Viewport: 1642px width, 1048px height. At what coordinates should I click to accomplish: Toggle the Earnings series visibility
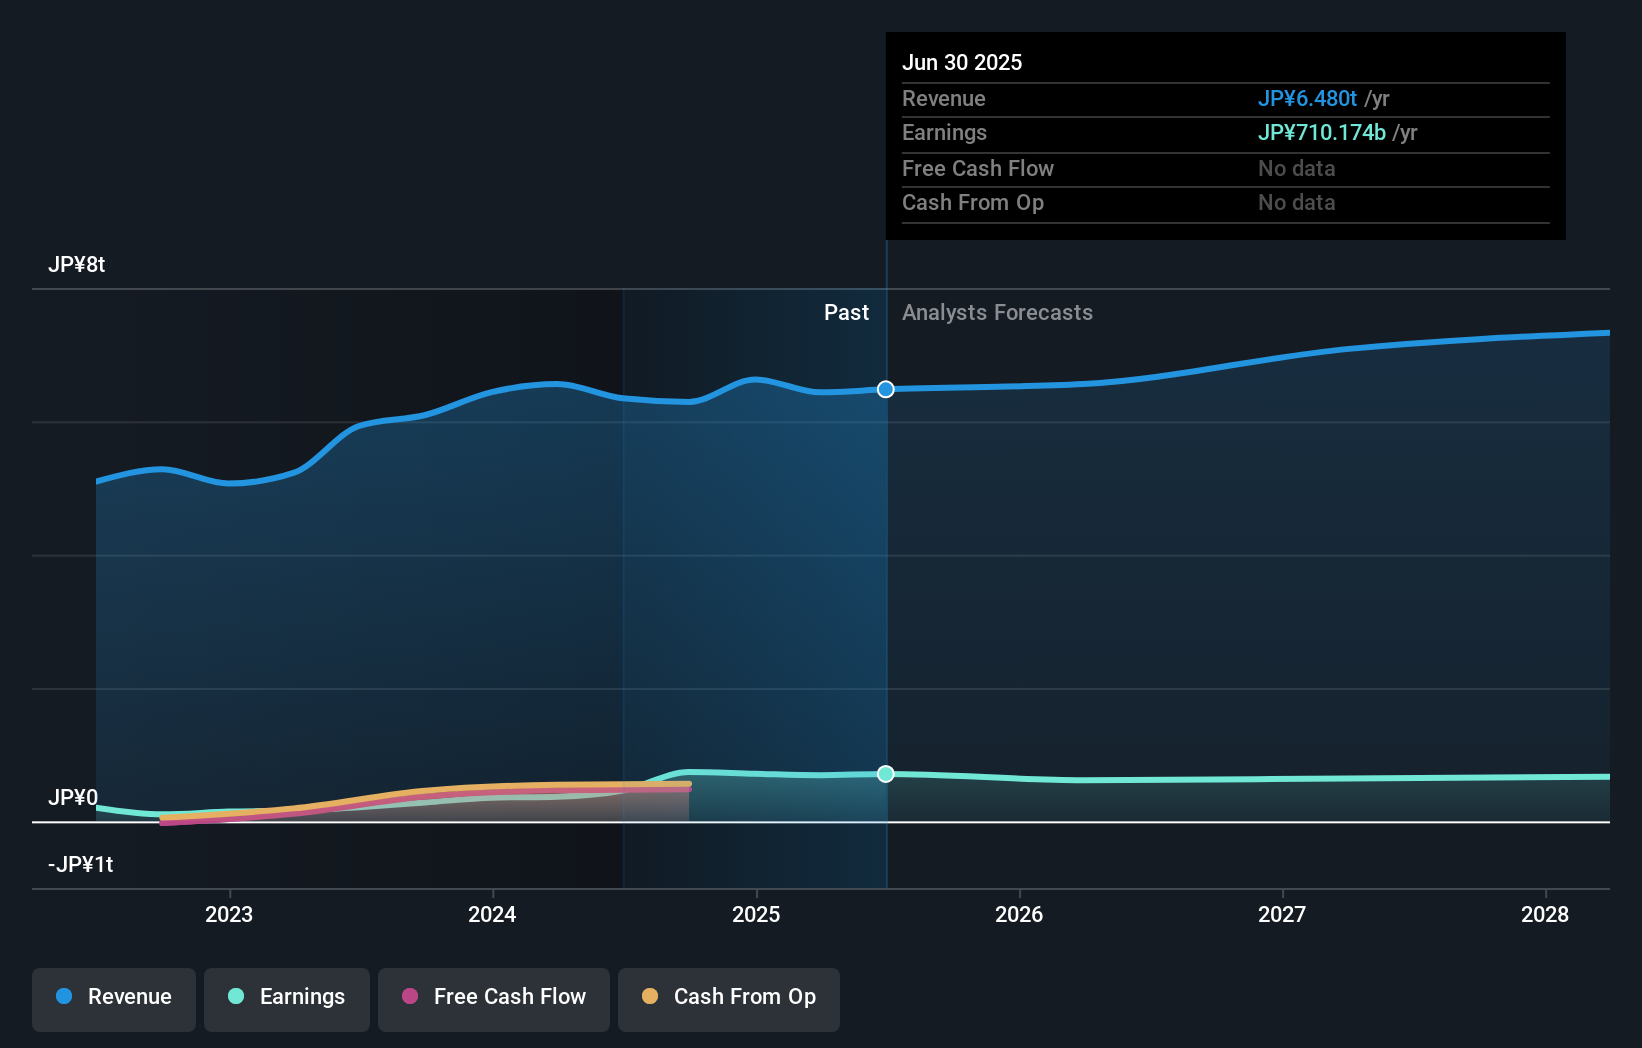click(x=286, y=998)
